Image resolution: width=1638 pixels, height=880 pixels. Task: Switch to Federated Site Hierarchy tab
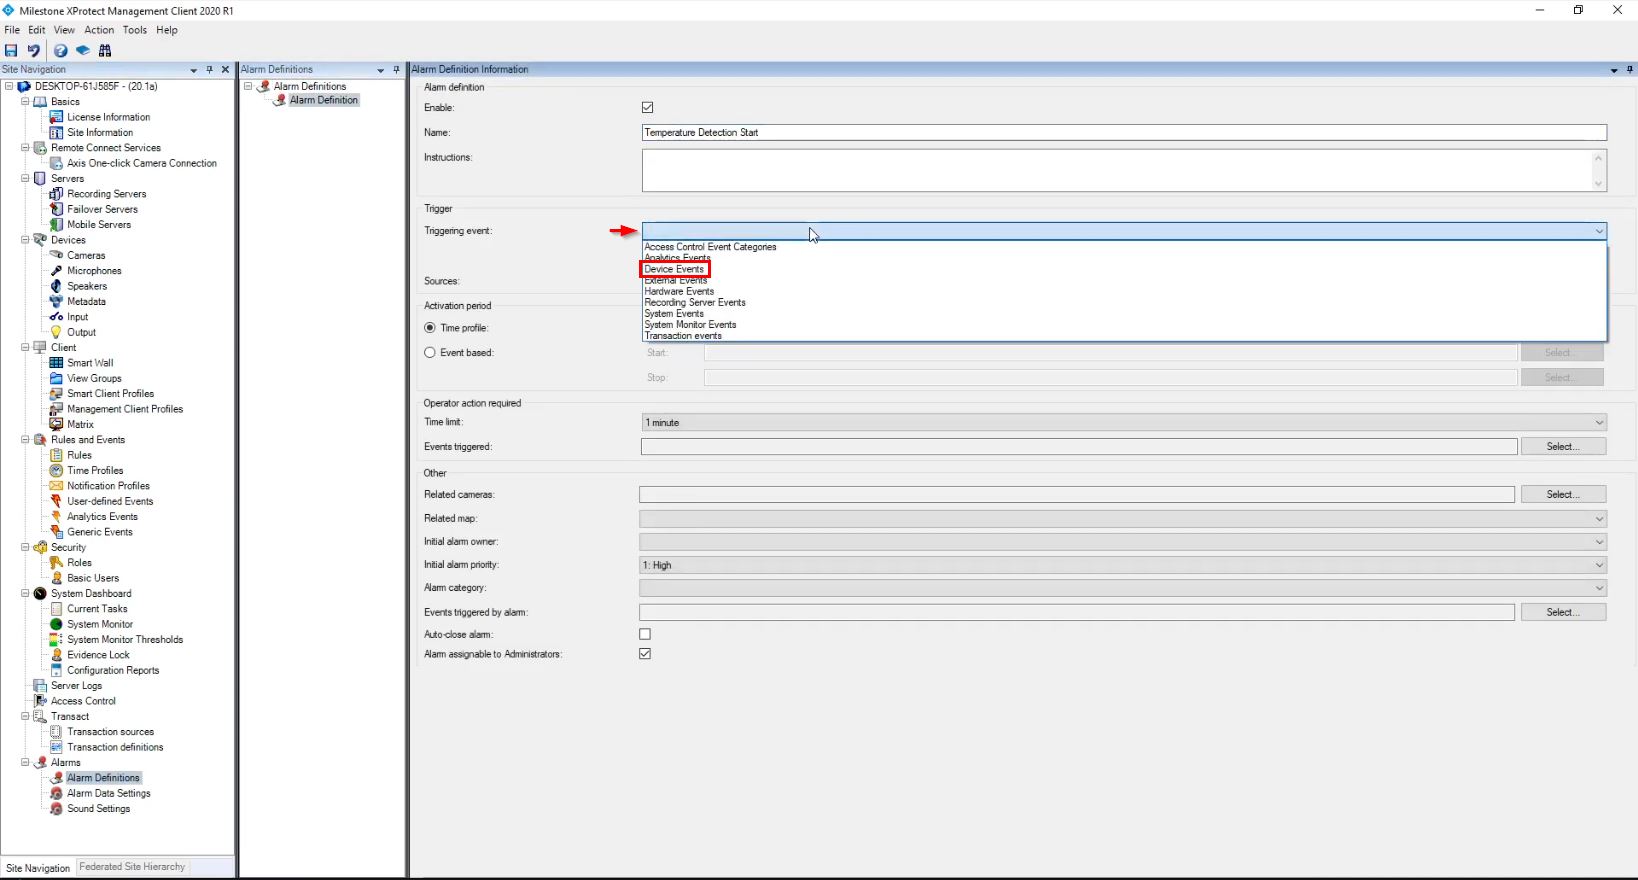[132, 867]
